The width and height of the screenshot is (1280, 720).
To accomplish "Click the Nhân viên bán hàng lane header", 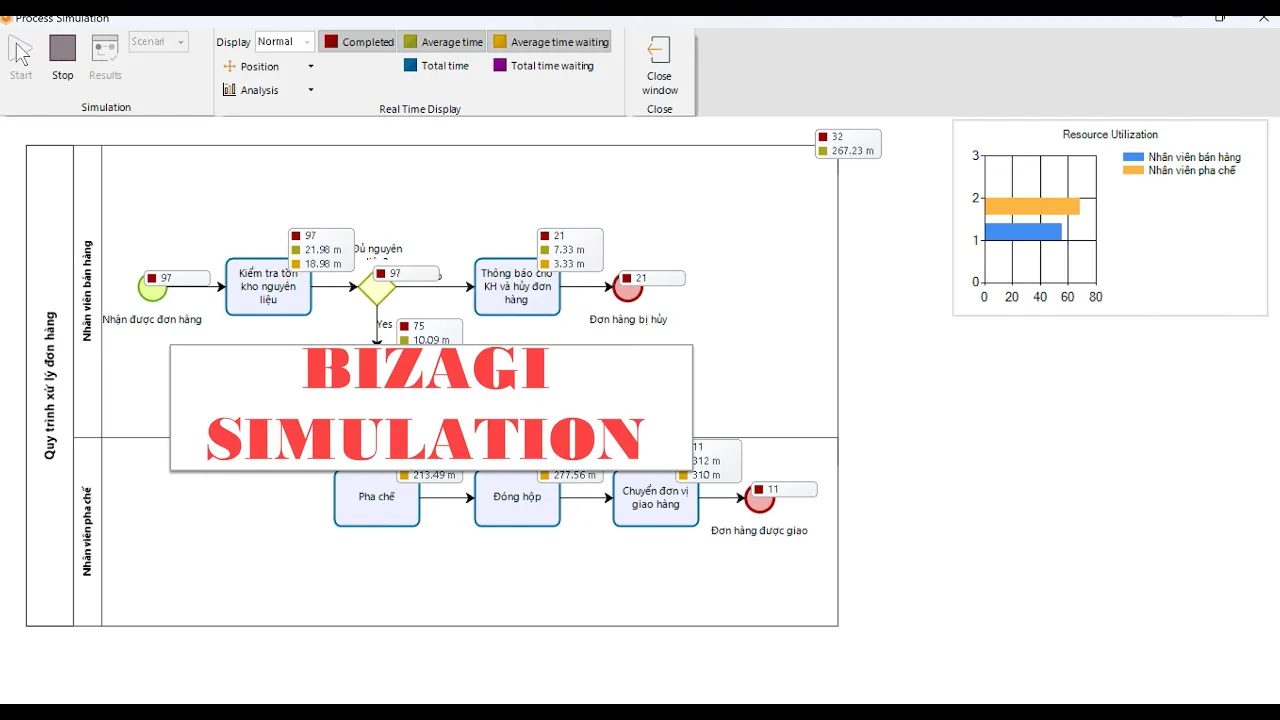I will [87, 291].
